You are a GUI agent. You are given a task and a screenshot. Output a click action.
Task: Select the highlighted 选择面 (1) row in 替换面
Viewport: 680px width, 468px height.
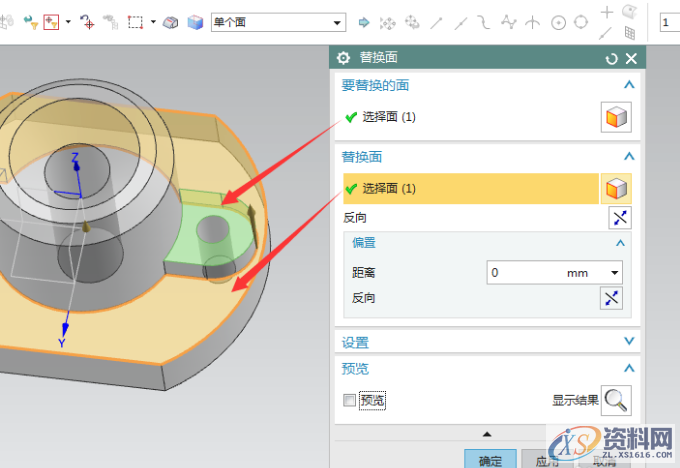tap(470, 188)
